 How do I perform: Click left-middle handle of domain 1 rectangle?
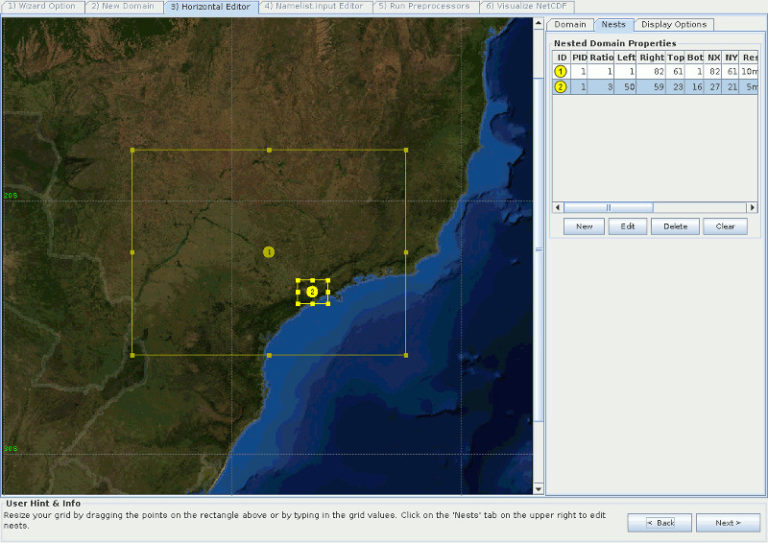132,252
